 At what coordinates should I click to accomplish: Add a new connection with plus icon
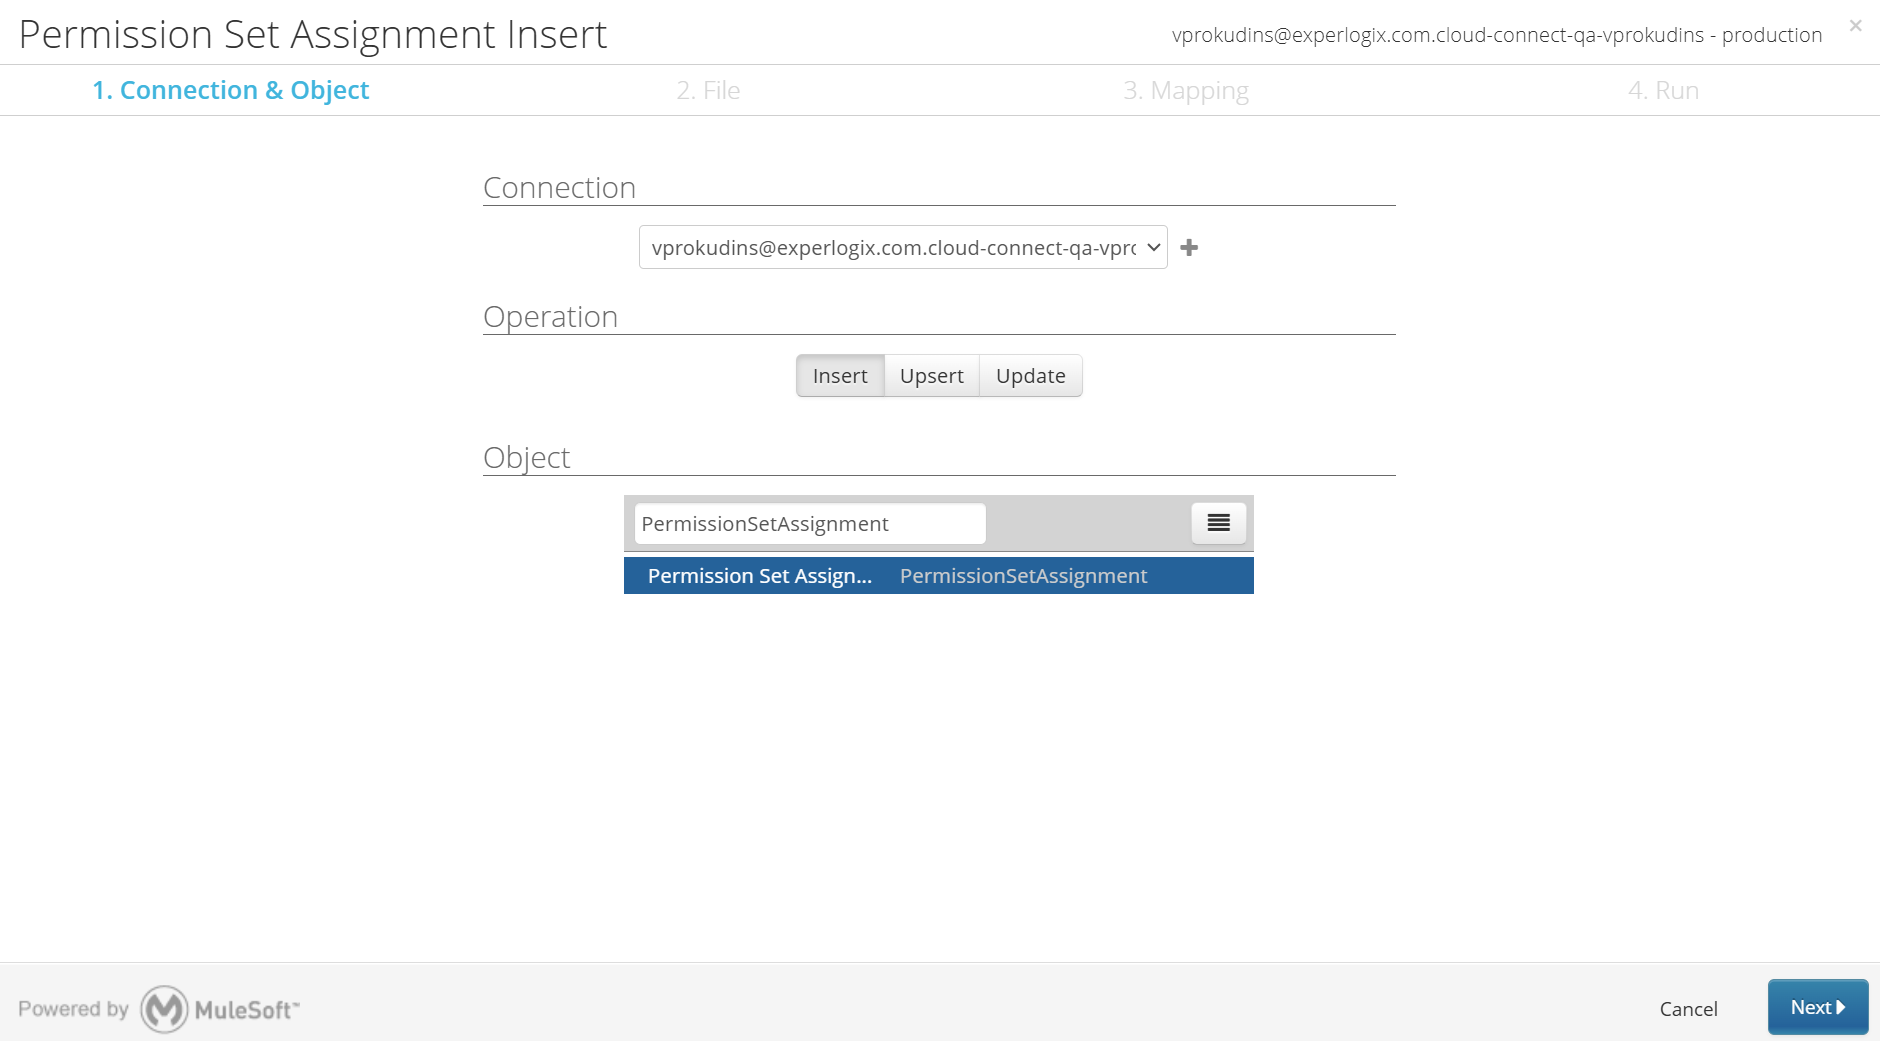pyautogui.click(x=1189, y=248)
